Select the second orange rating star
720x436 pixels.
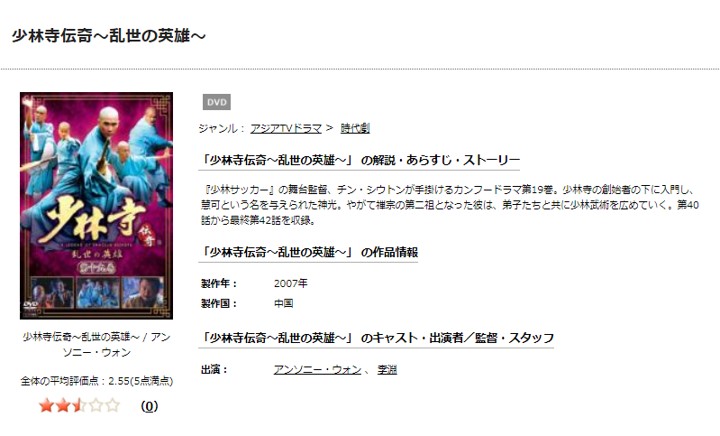(63, 405)
